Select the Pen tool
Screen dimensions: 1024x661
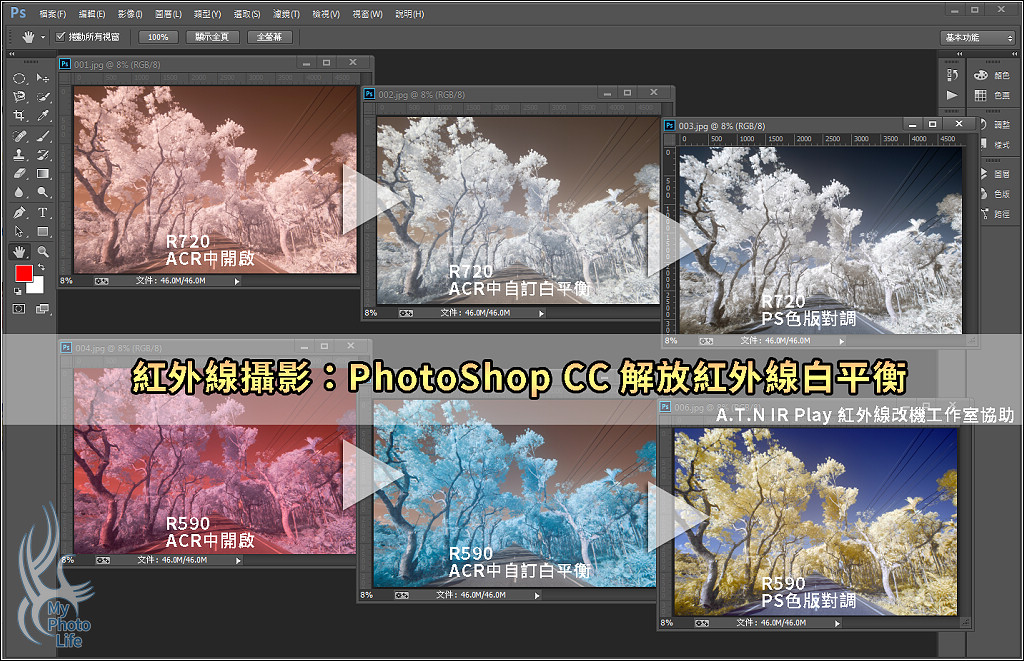(19, 213)
